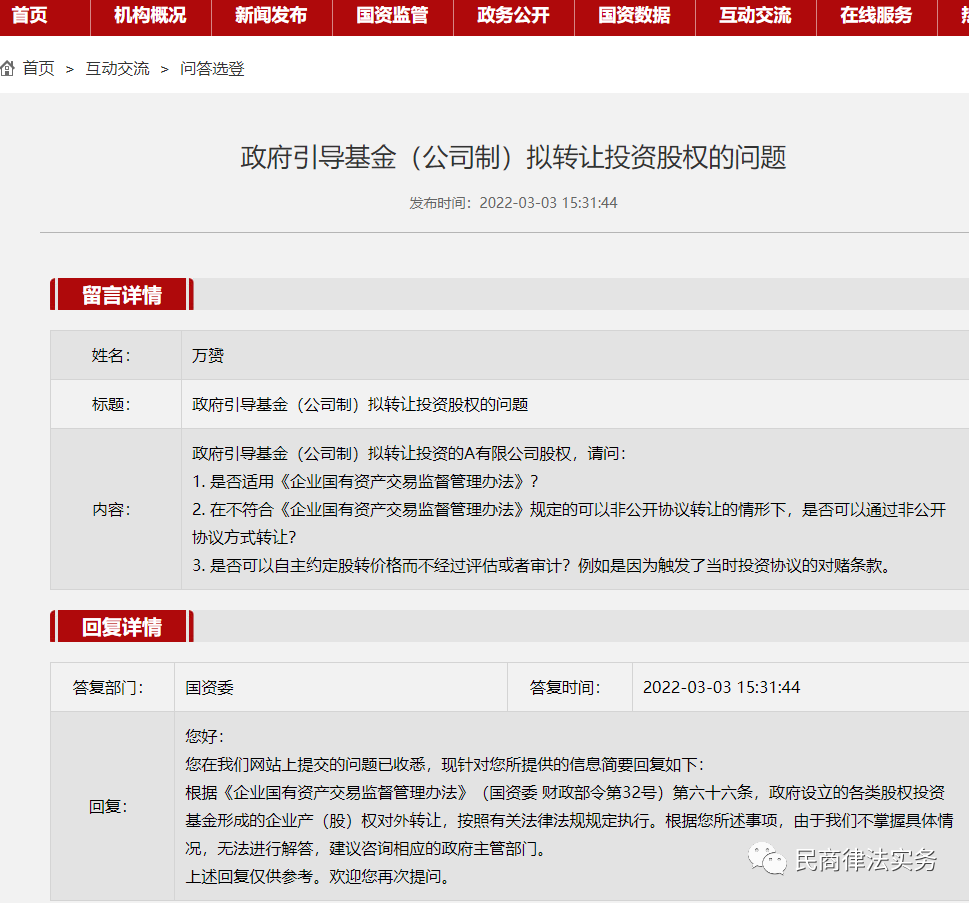This screenshot has width=969, height=903.
Task: Select the line 上述回复仅供参考。欢迎您再次提问
Action: [319, 876]
